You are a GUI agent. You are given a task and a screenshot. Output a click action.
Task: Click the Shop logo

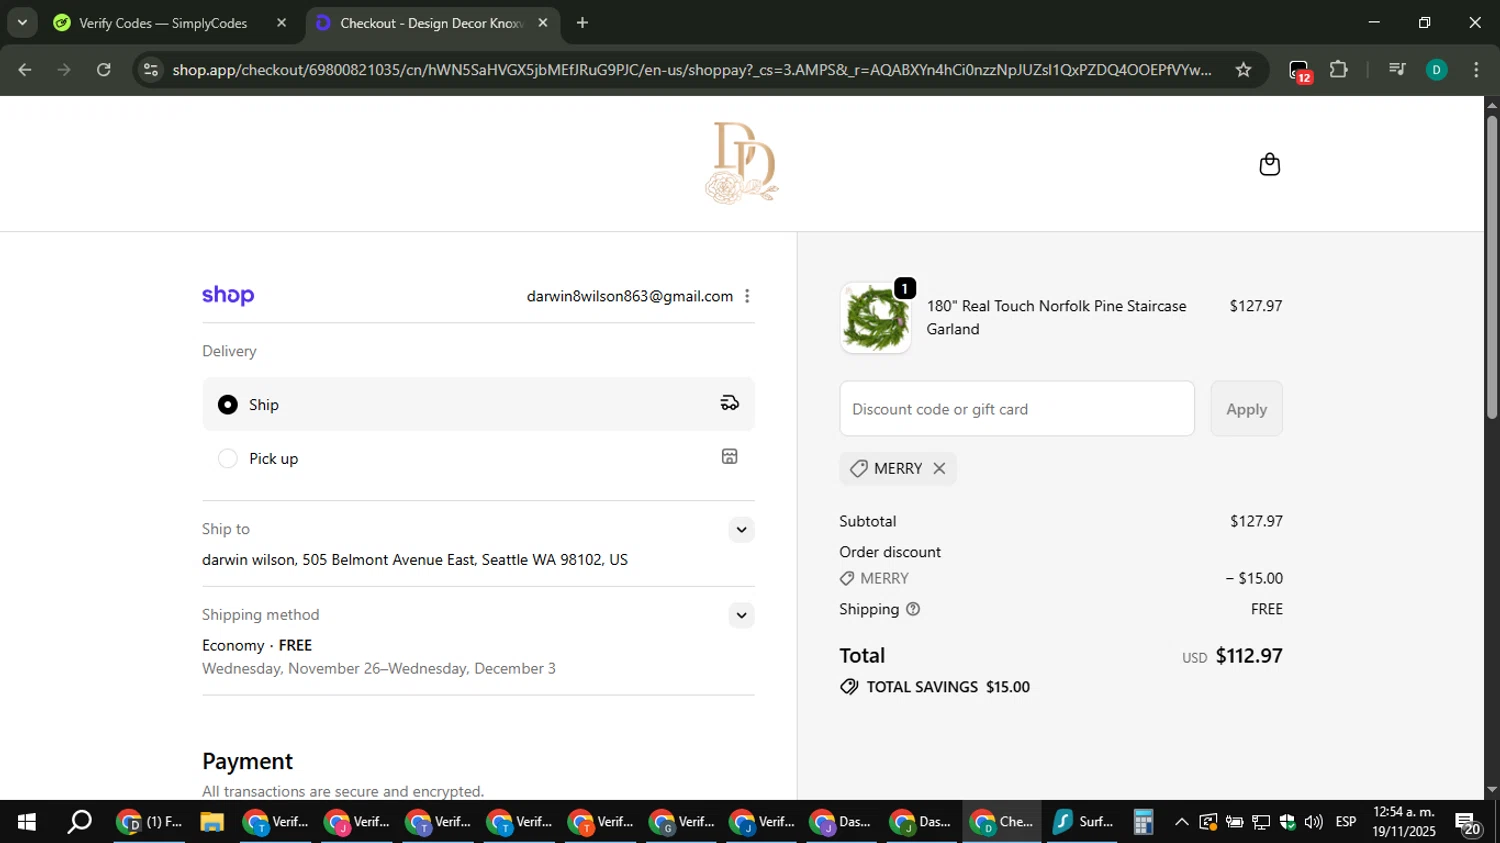[228, 295]
